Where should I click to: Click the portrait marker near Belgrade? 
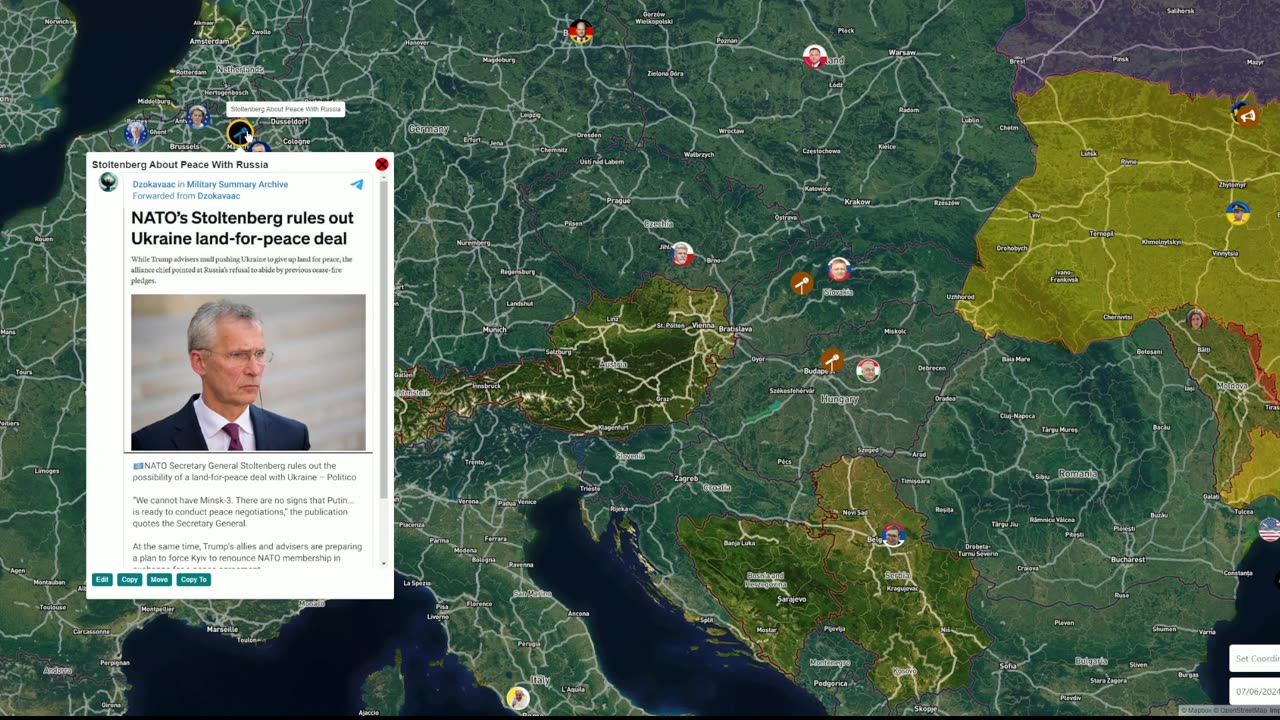893,535
